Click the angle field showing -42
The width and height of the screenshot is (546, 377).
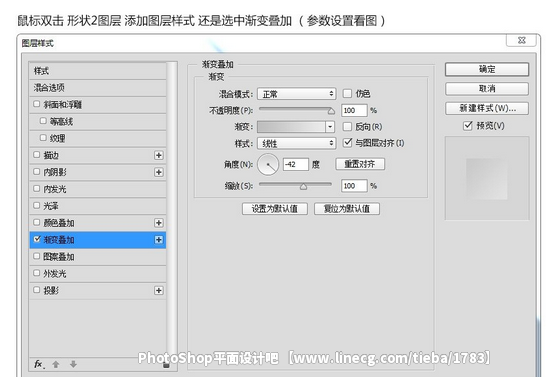point(296,164)
